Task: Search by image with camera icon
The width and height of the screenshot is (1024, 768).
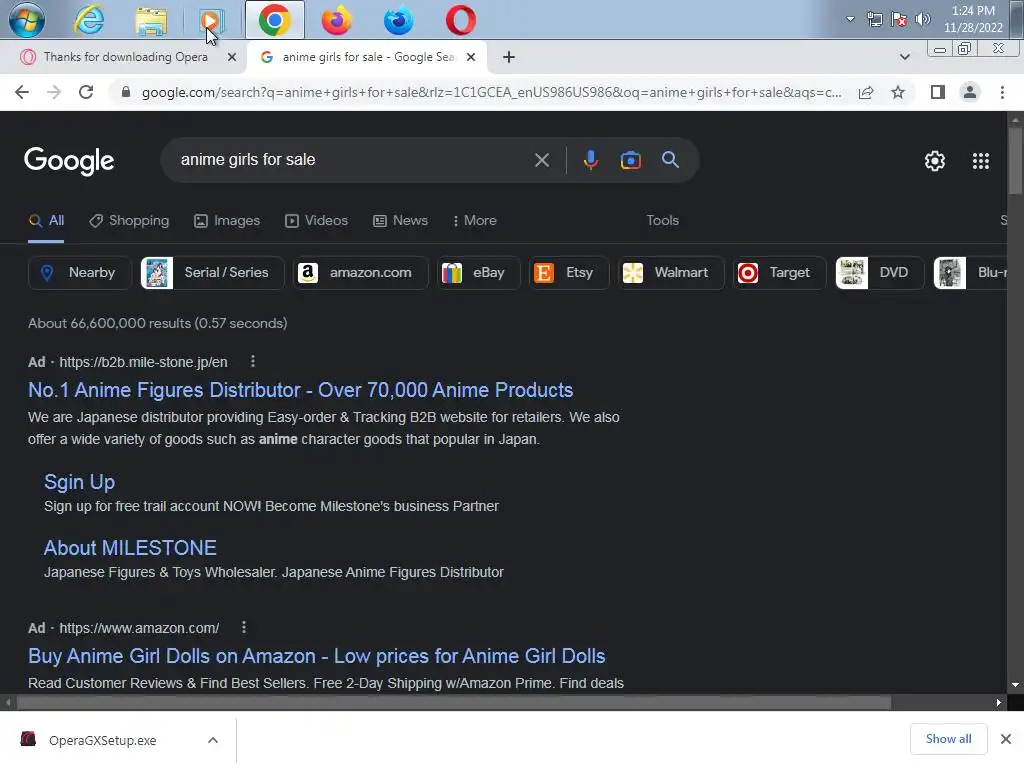Action: 630,160
